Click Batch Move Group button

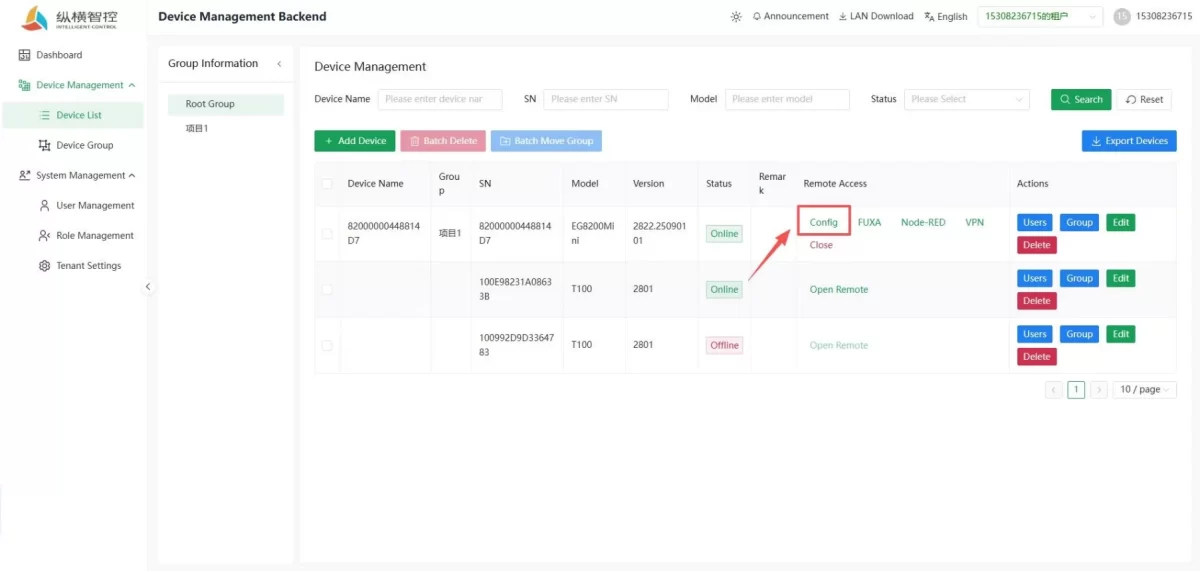point(546,141)
